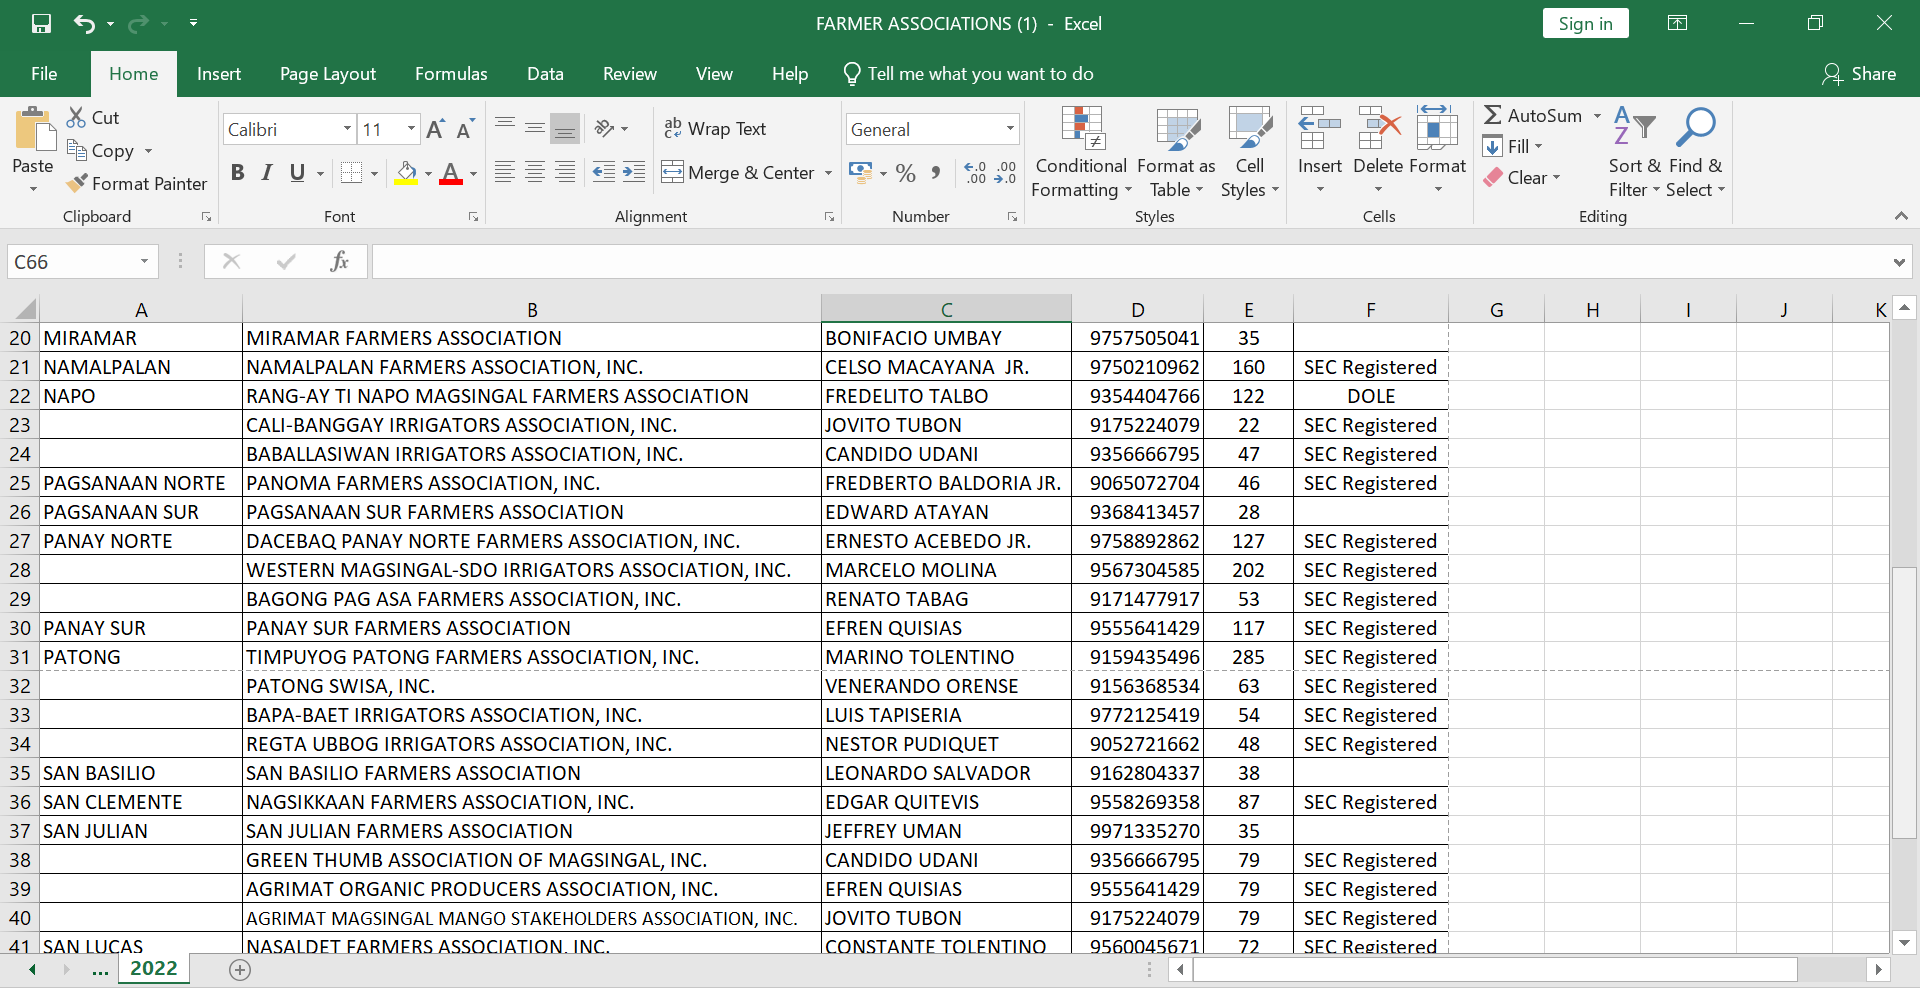Copy the selected cells
This screenshot has width=1920, height=988.
(101, 150)
